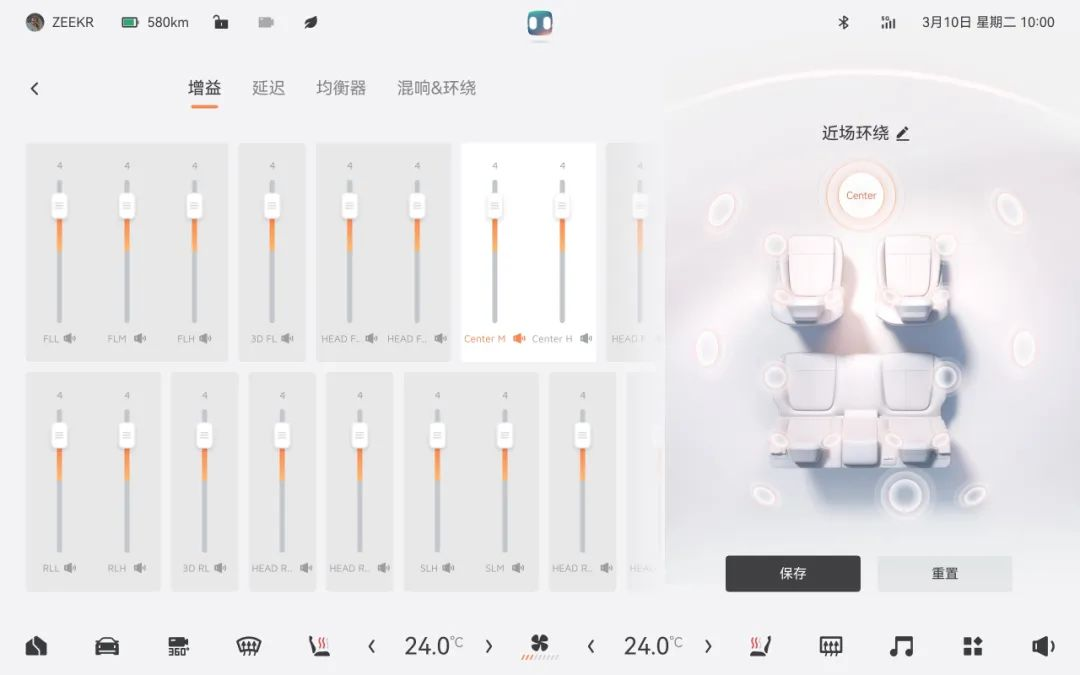Image resolution: width=1080 pixels, height=675 pixels.
Task: Decrease the passenger-side temperature with the left arrow
Action: pos(591,646)
